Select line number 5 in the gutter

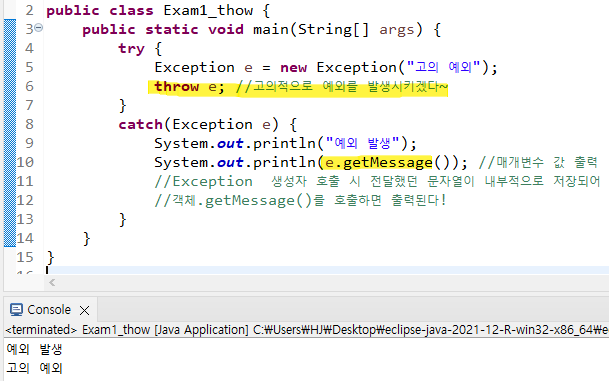(30, 67)
